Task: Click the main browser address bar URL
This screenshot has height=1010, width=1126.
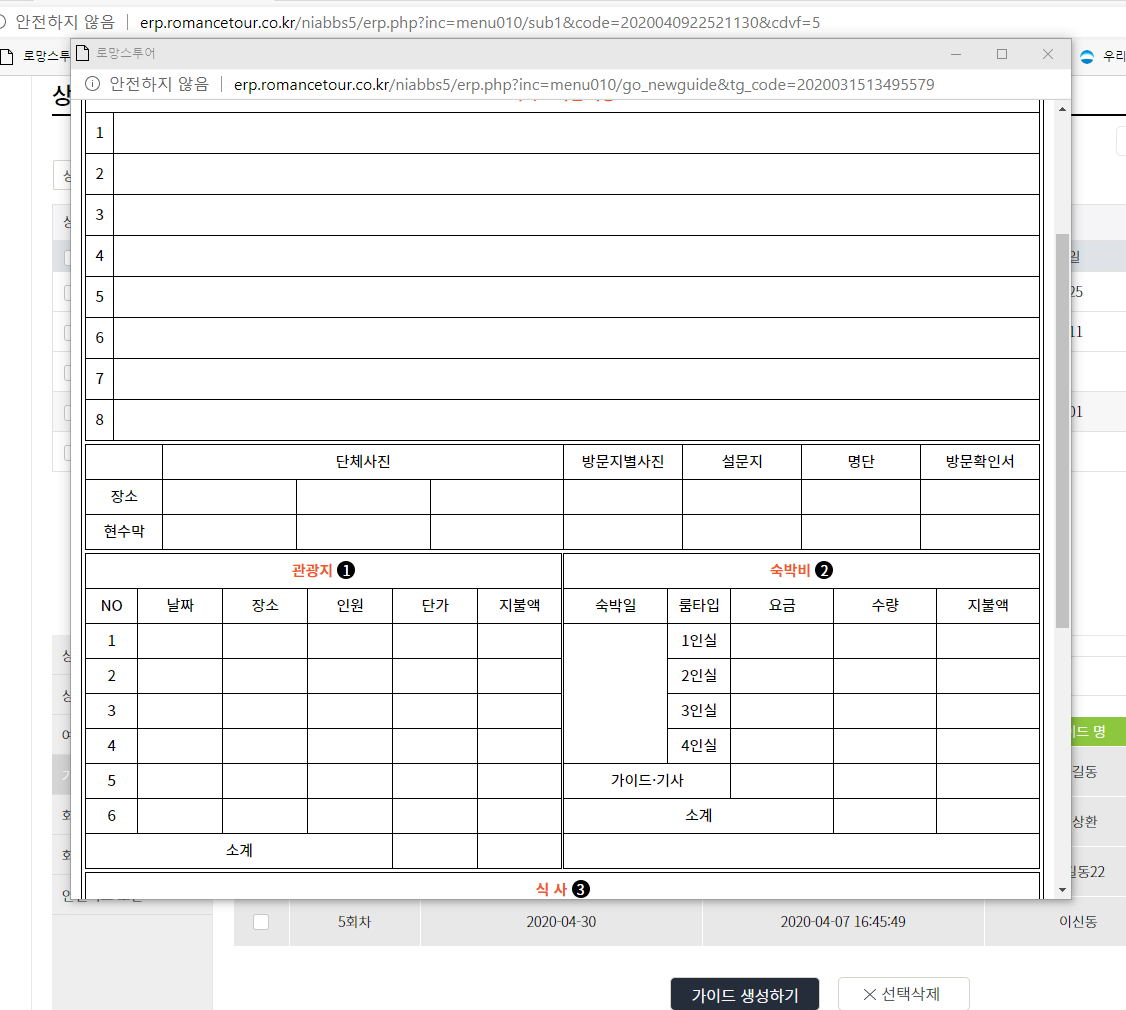Action: point(480,22)
